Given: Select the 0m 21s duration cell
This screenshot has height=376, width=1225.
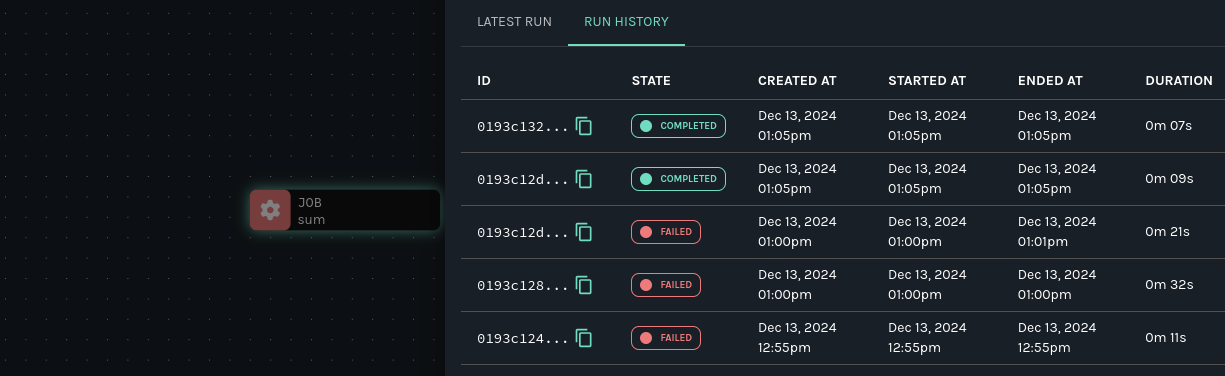Looking at the screenshot, I should (1167, 232).
